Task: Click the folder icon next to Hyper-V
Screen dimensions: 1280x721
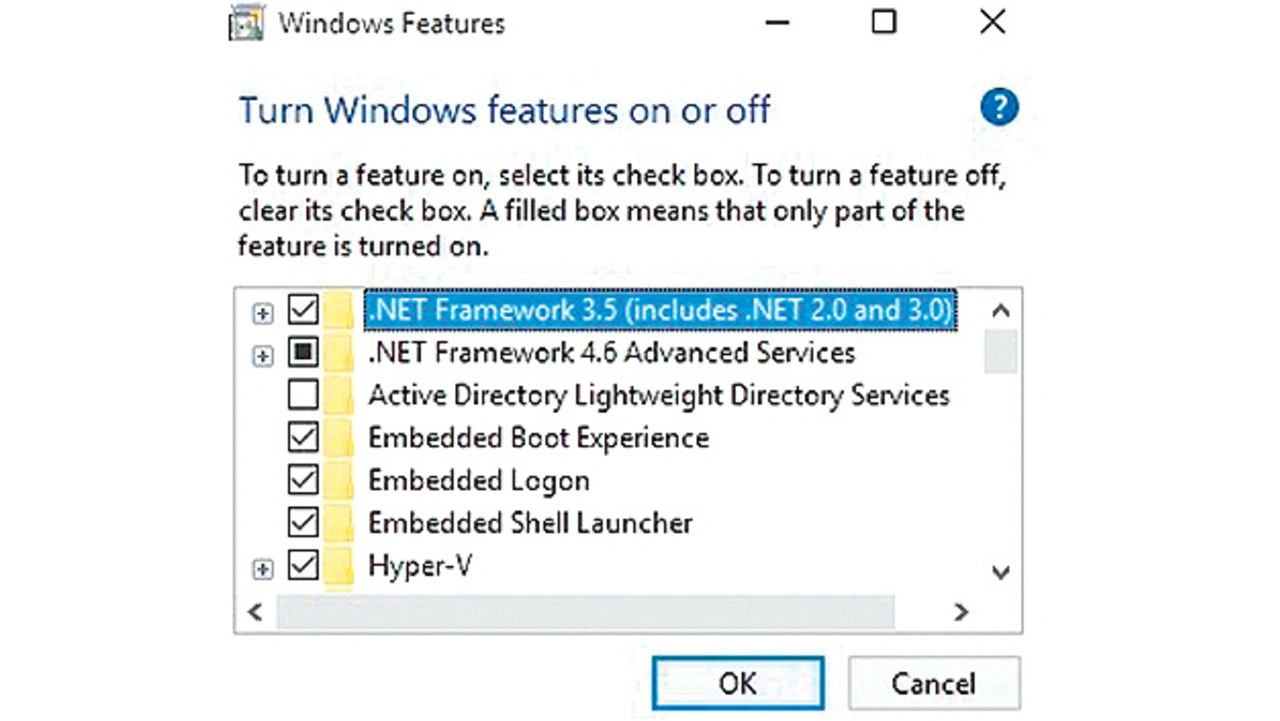Action: [341, 567]
